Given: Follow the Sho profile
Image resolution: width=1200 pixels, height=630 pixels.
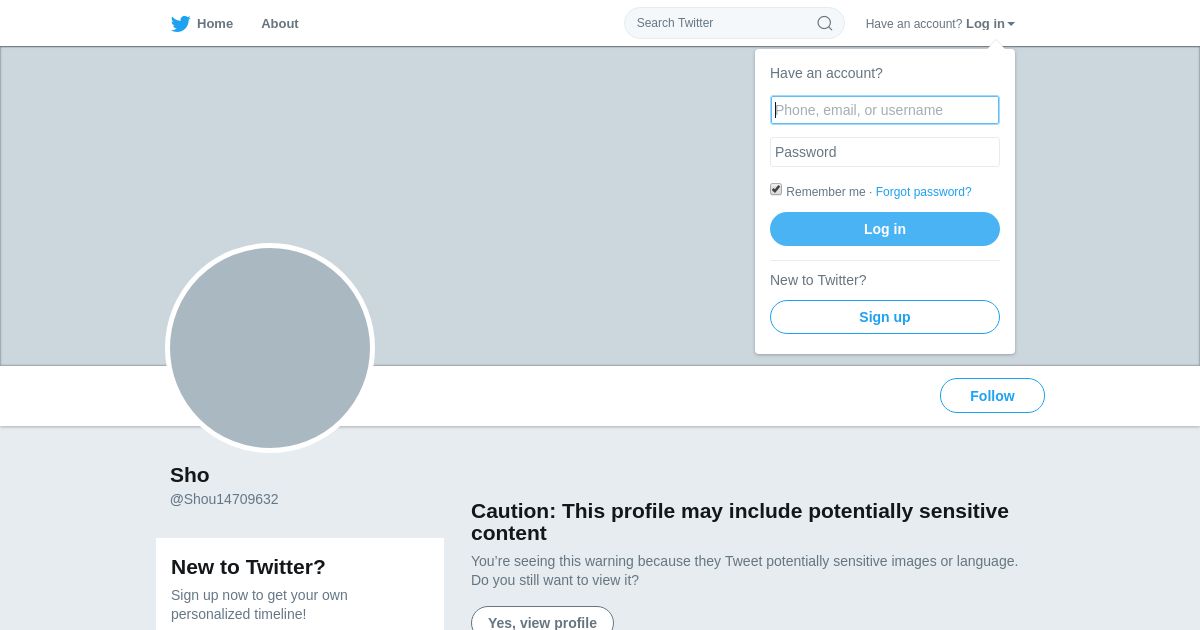Looking at the screenshot, I should (992, 396).
